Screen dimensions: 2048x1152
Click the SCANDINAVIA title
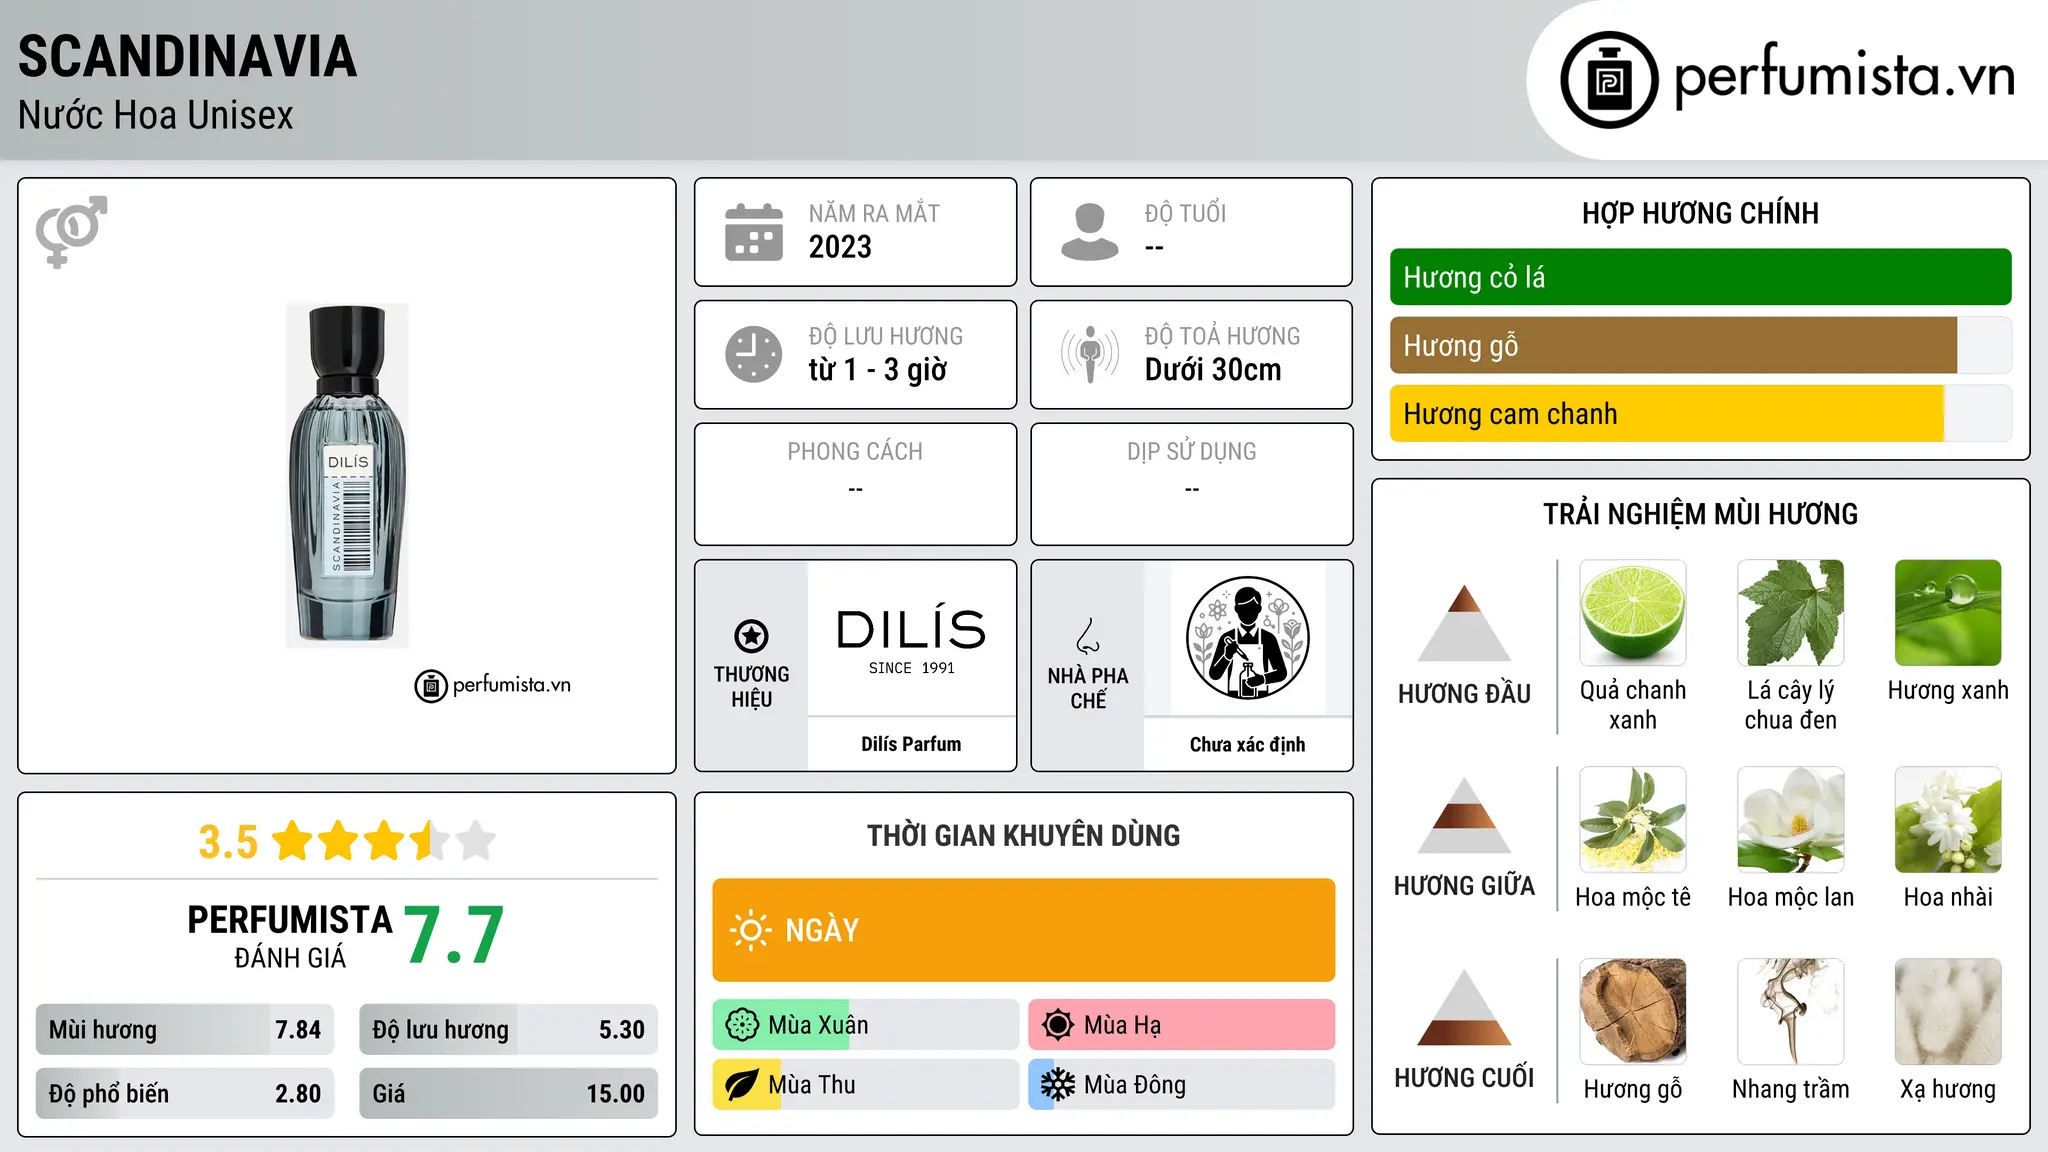[188, 57]
